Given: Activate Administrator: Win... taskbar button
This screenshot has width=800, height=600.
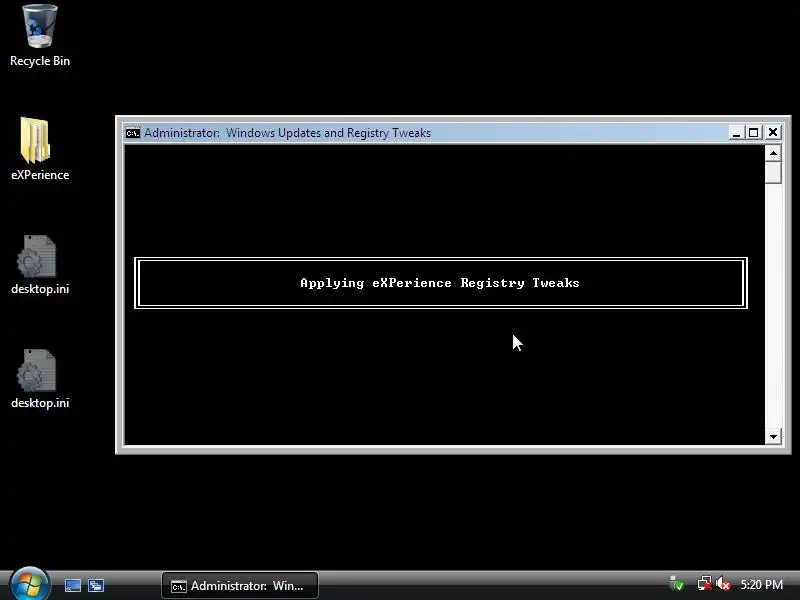Looking at the screenshot, I should [x=240, y=586].
